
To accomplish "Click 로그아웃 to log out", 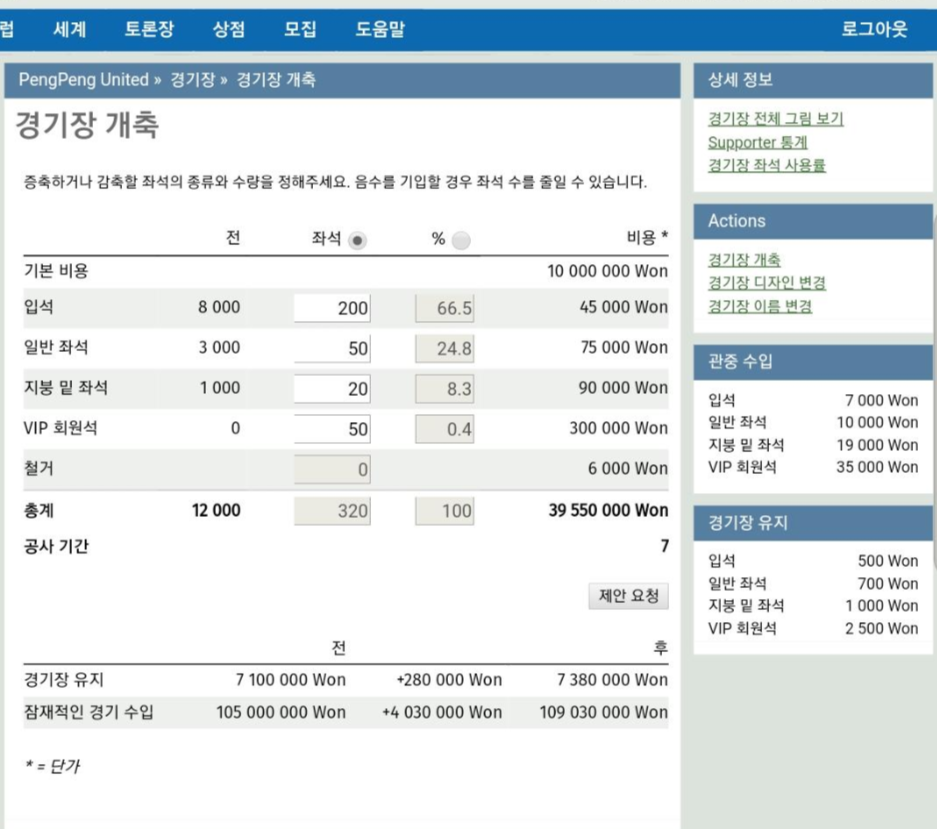I will 874,29.
